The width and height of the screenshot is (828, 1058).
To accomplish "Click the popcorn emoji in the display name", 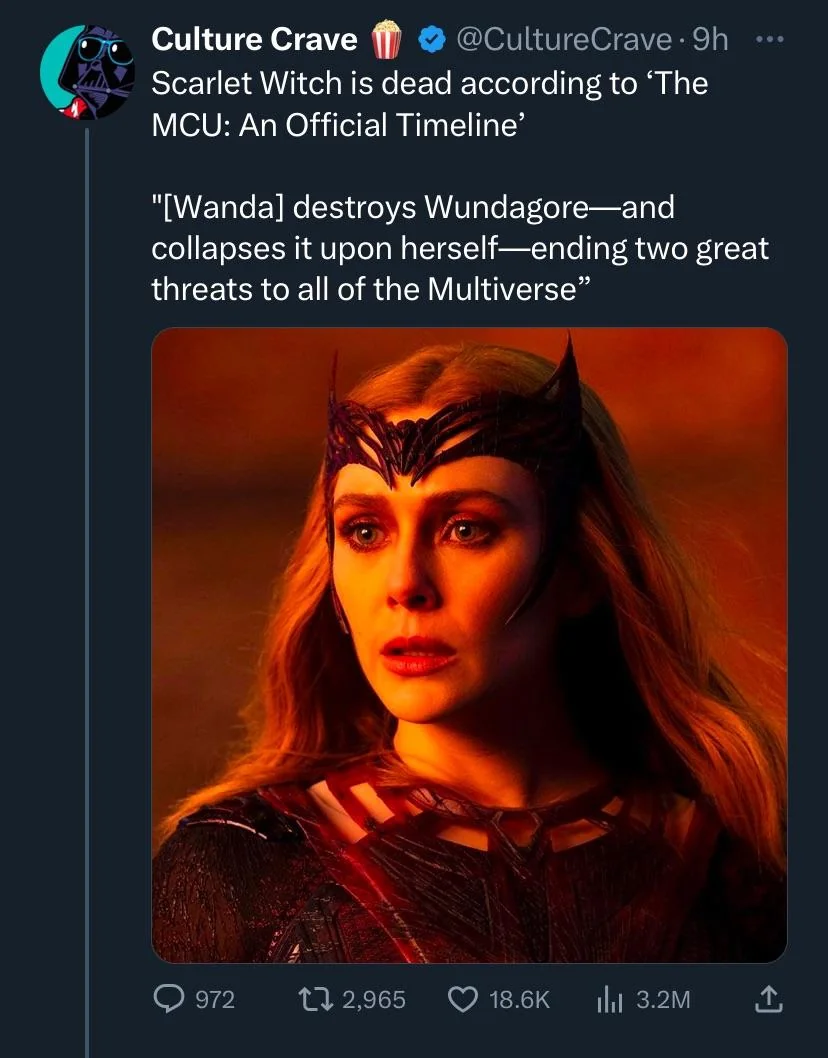I will click(387, 39).
